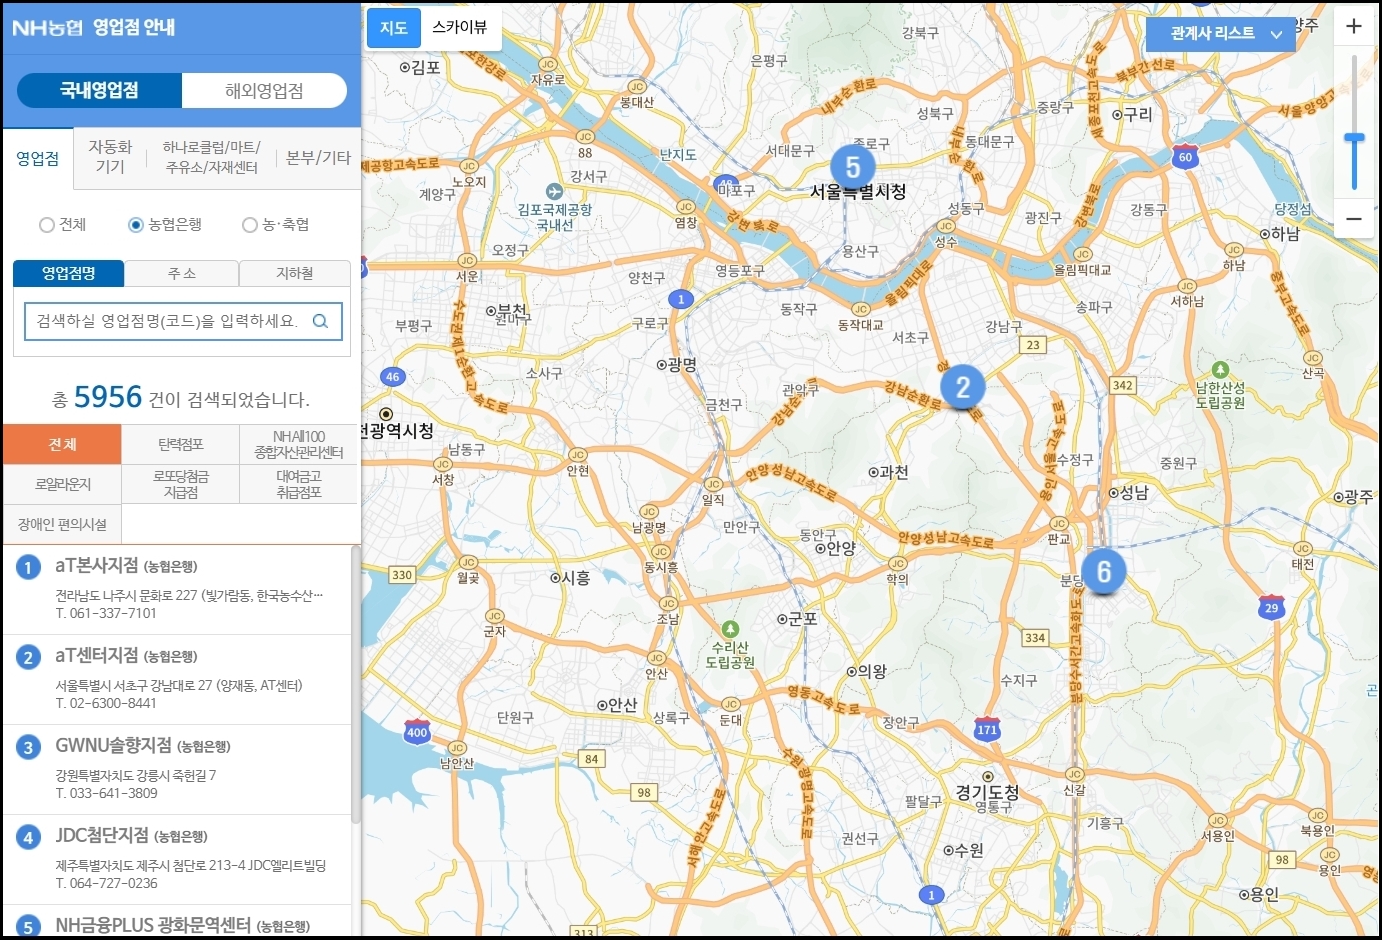Click phone number T. 061-337-7101
This screenshot has width=1382, height=940.
[x=106, y=613]
